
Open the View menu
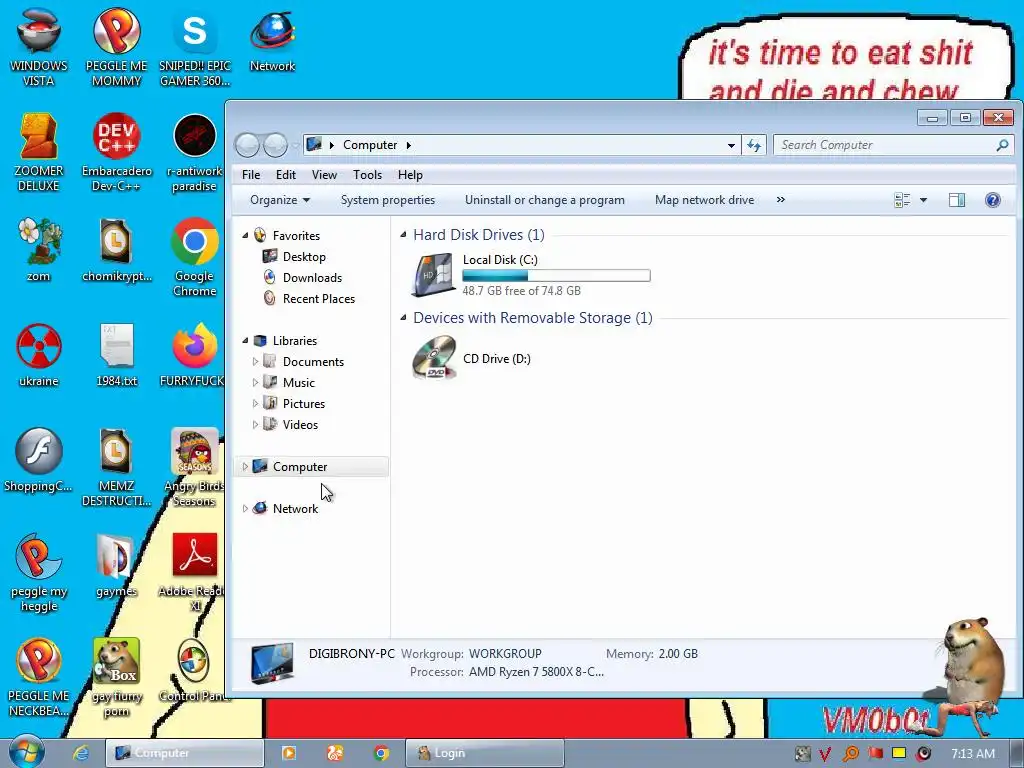tap(324, 175)
